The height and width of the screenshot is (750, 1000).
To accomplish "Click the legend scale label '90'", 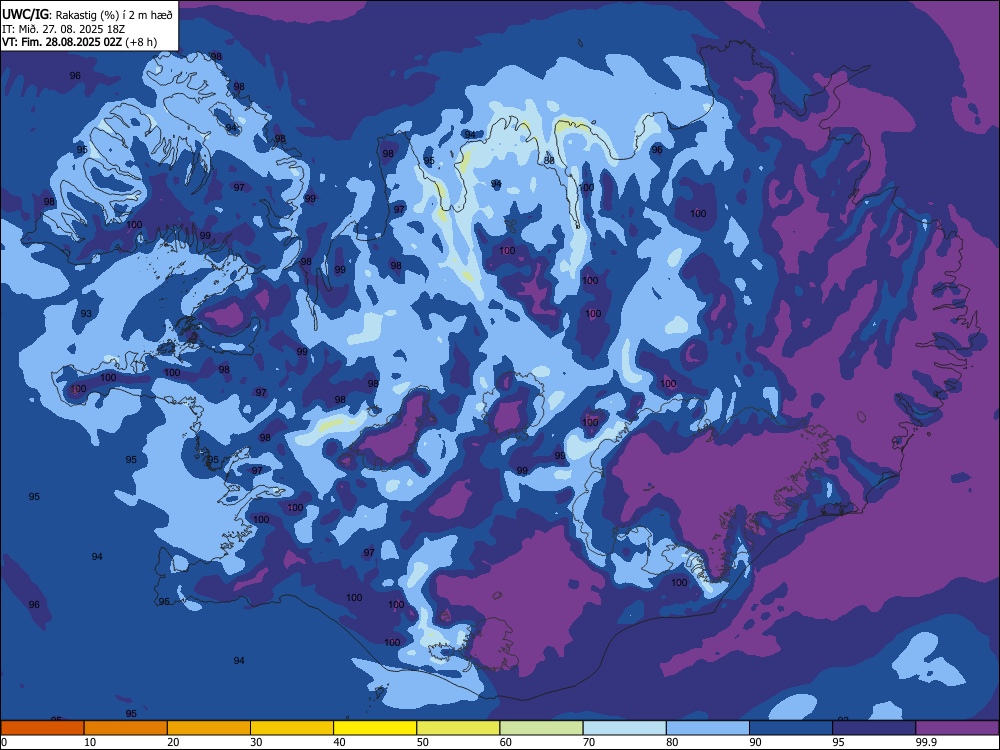I will 755,742.
